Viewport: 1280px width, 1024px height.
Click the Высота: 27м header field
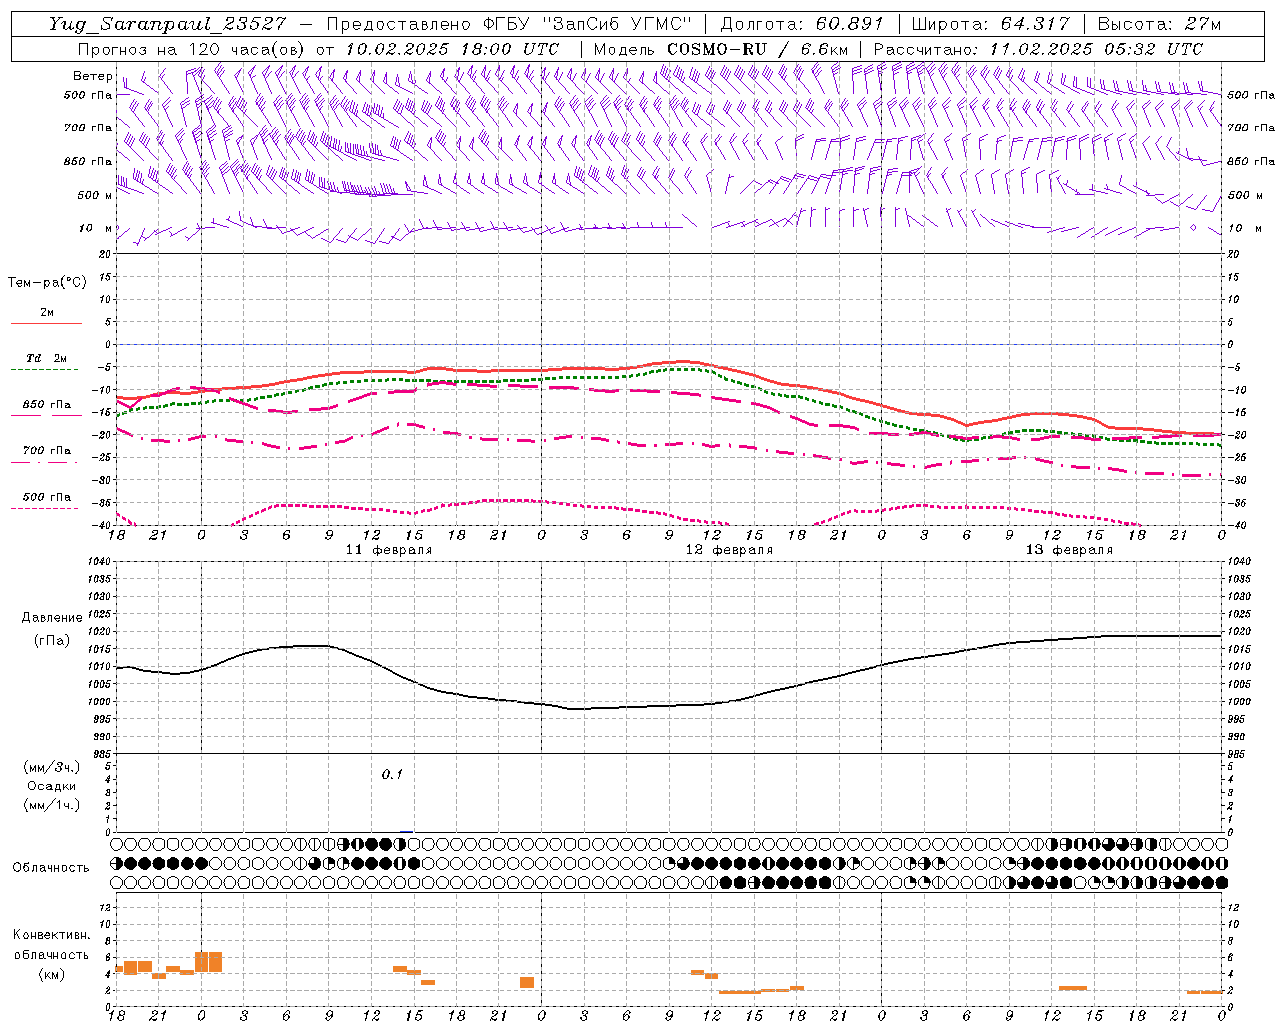point(1159,24)
